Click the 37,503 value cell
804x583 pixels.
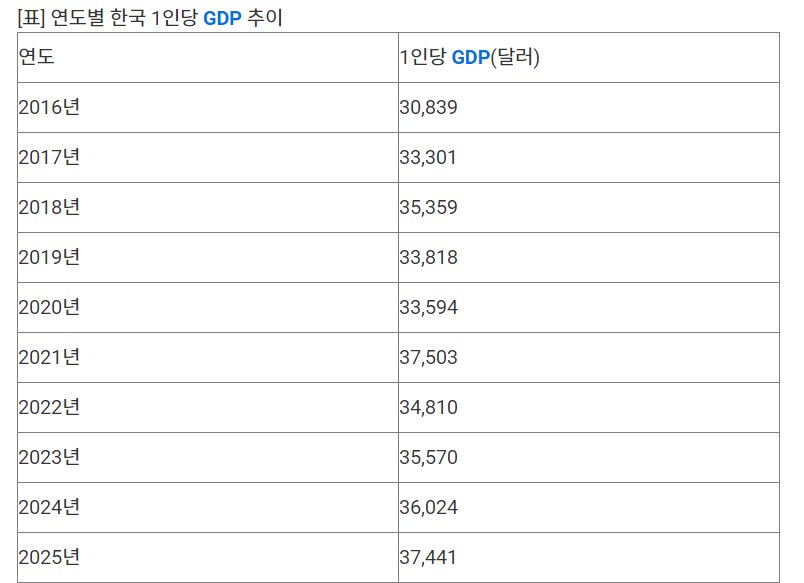tap(589, 357)
